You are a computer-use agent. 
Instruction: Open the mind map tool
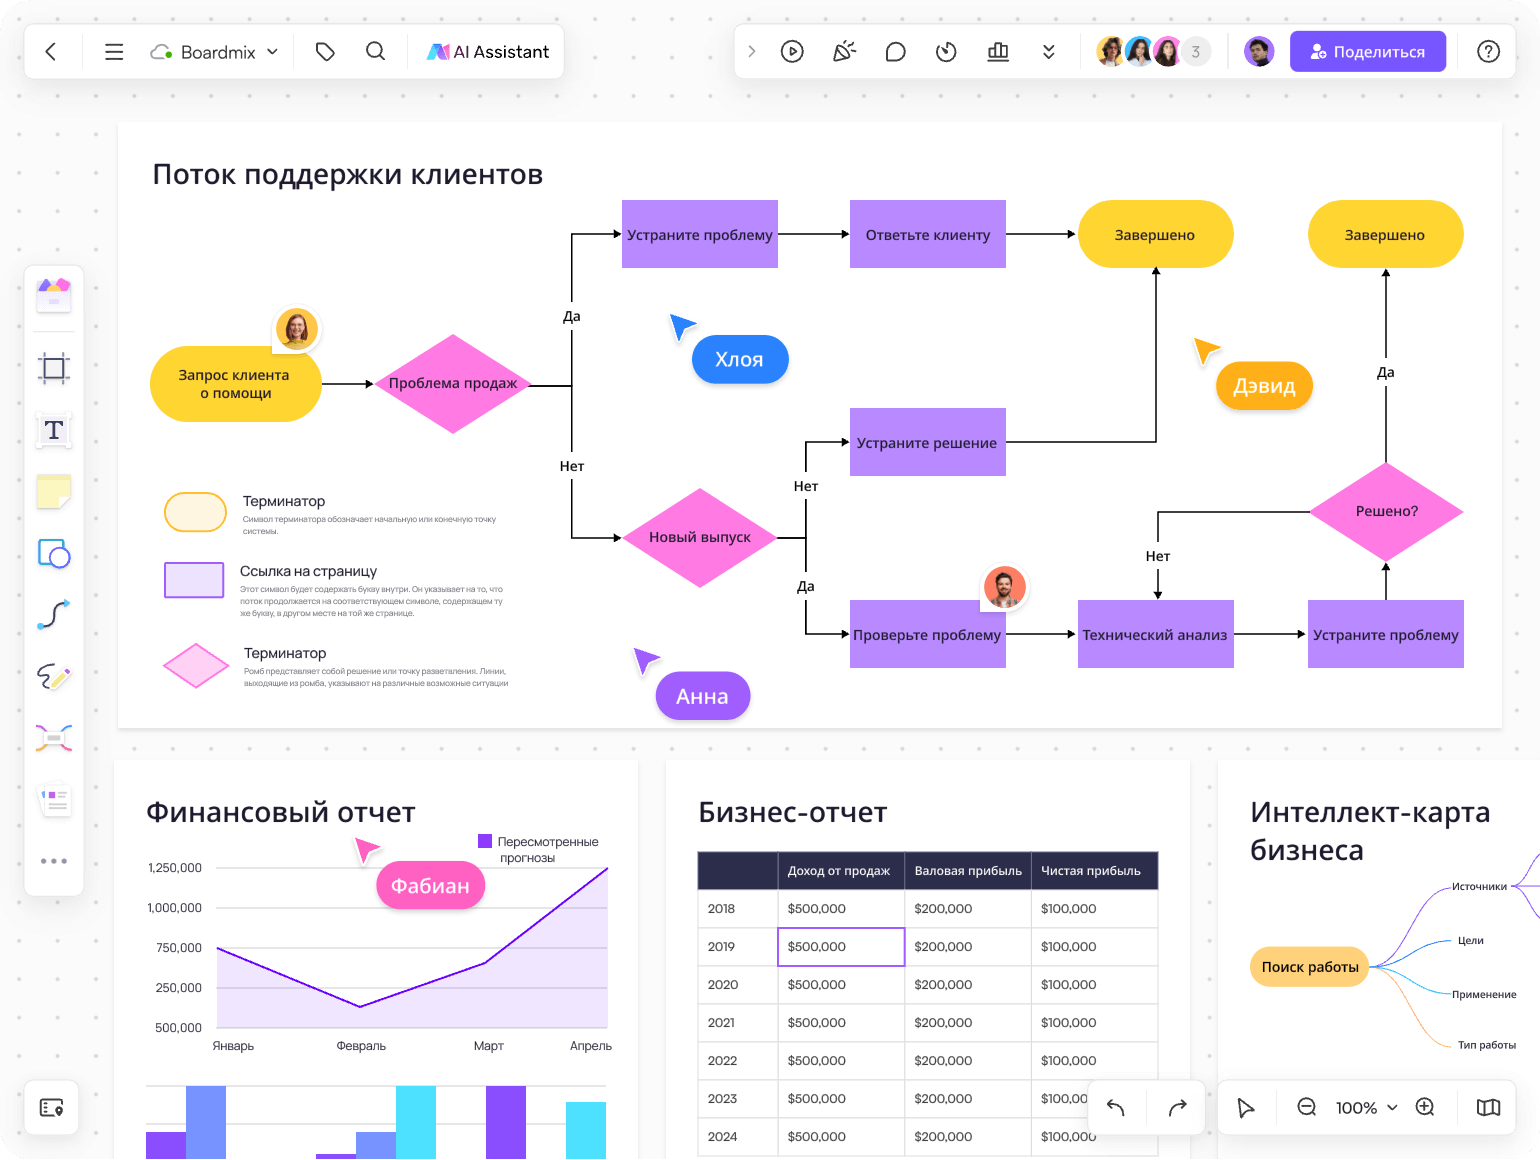(x=54, y=738)
